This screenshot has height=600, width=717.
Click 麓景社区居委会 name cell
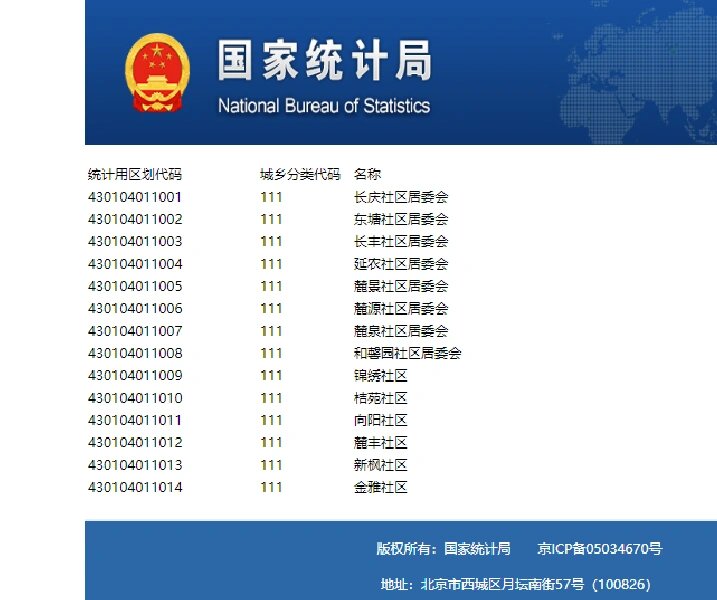[401, 286]
